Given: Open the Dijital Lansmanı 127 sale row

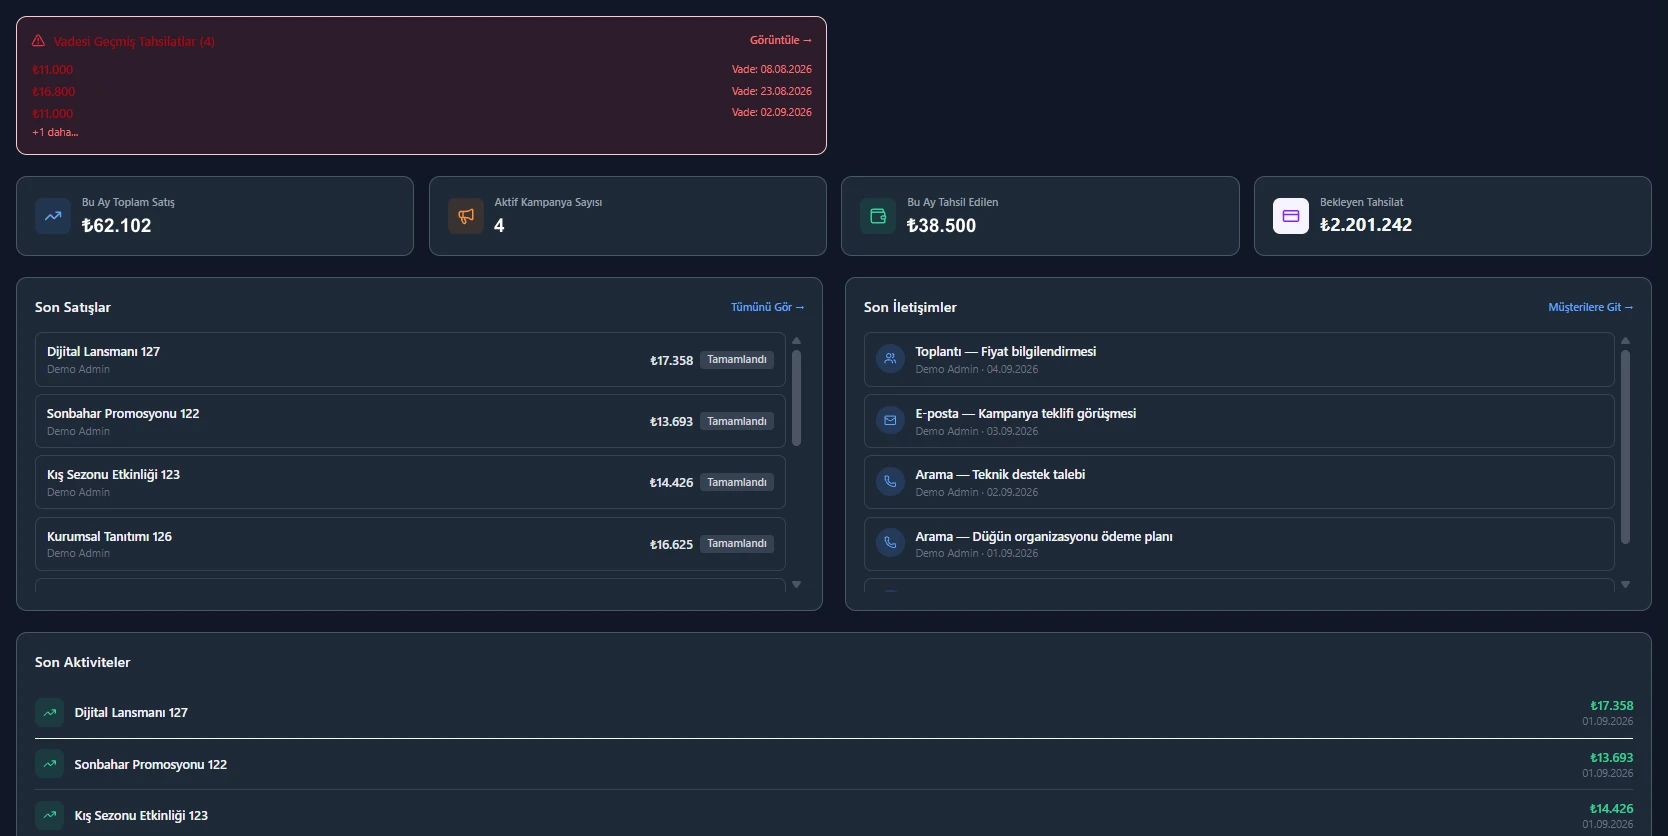Looking at the screenshot, I should pos(410,360).
